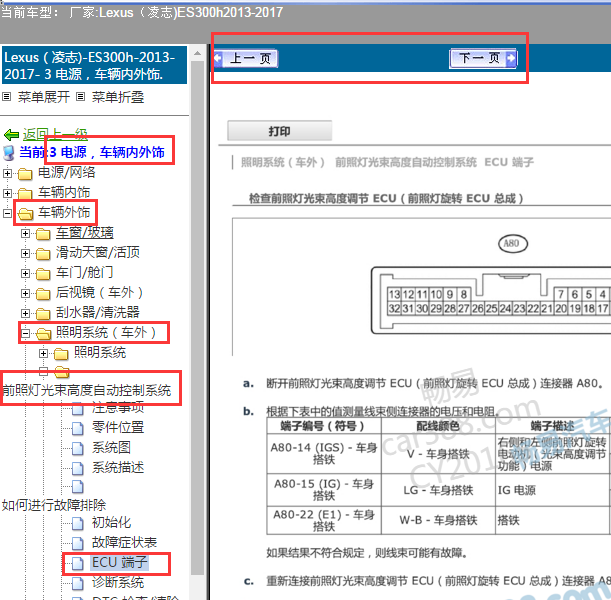Open the 诊断系统 page
Screen dimensions: 611x600
118,582
